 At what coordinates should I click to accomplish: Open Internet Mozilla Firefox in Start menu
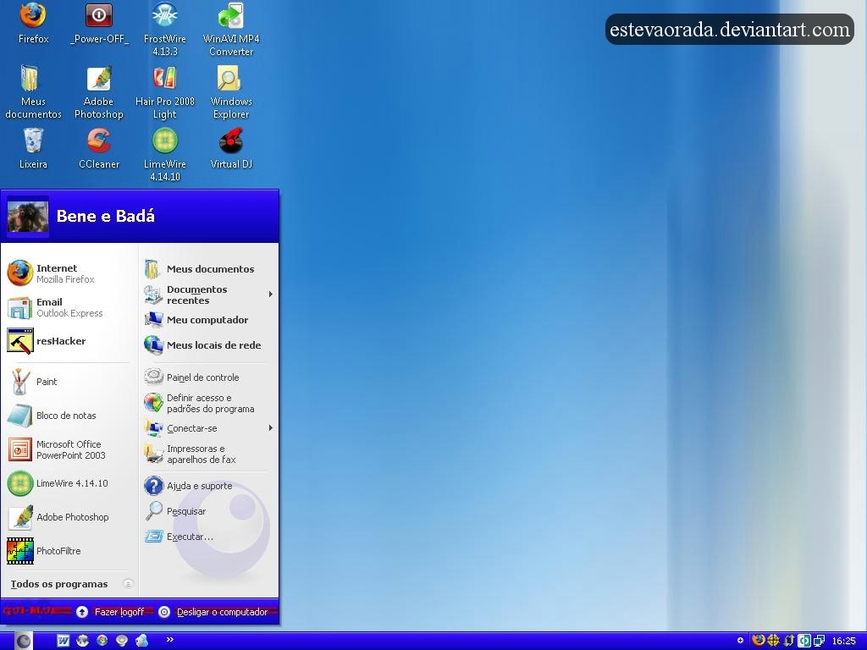69,273
